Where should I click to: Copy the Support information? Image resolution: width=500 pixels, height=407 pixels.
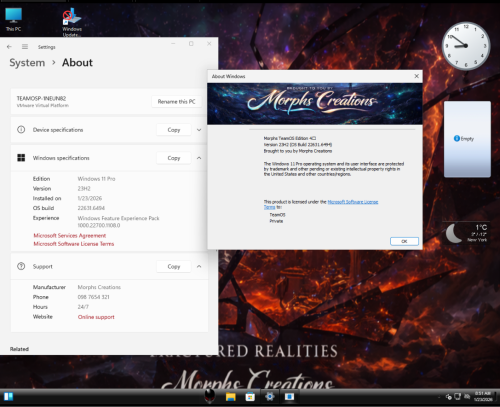[x=174, y=266]
